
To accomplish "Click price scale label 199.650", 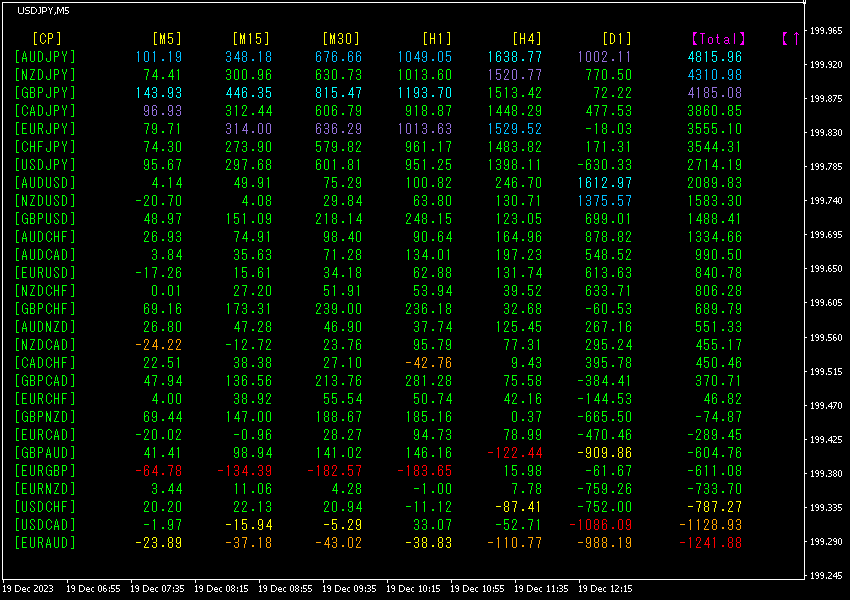I will [826, 269].
